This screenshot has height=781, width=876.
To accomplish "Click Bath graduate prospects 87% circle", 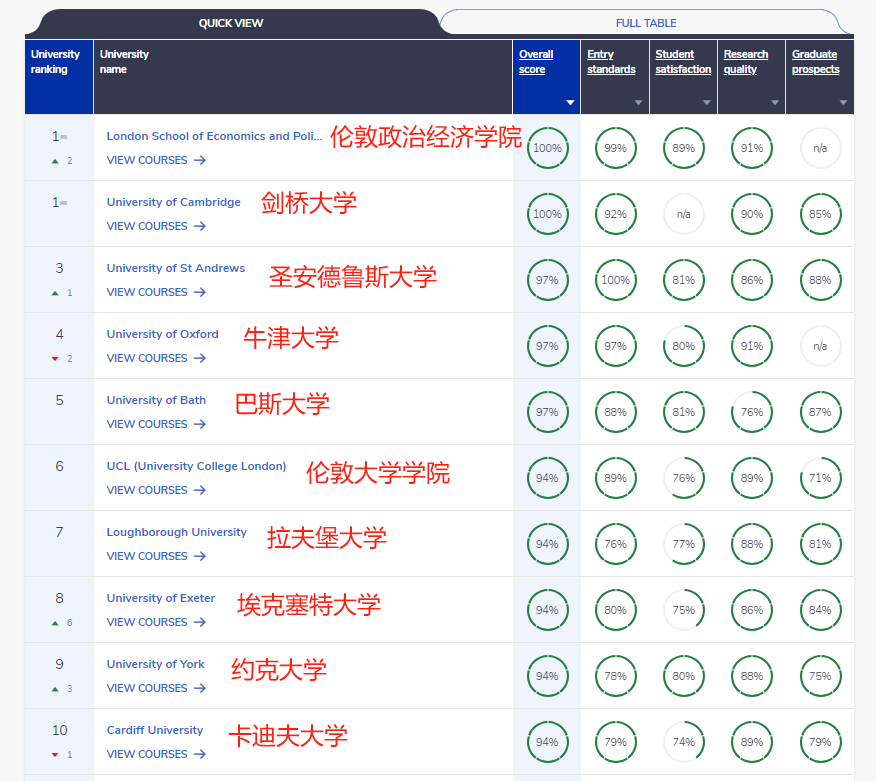I will click(x=820, y=412).
